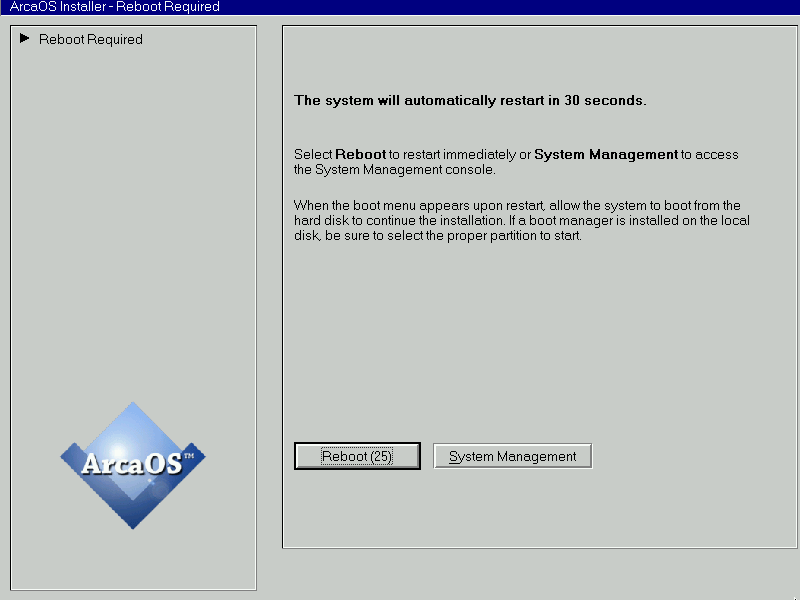Click the Reboot (25) button
800x600 pixels.
tap(357, 456)
